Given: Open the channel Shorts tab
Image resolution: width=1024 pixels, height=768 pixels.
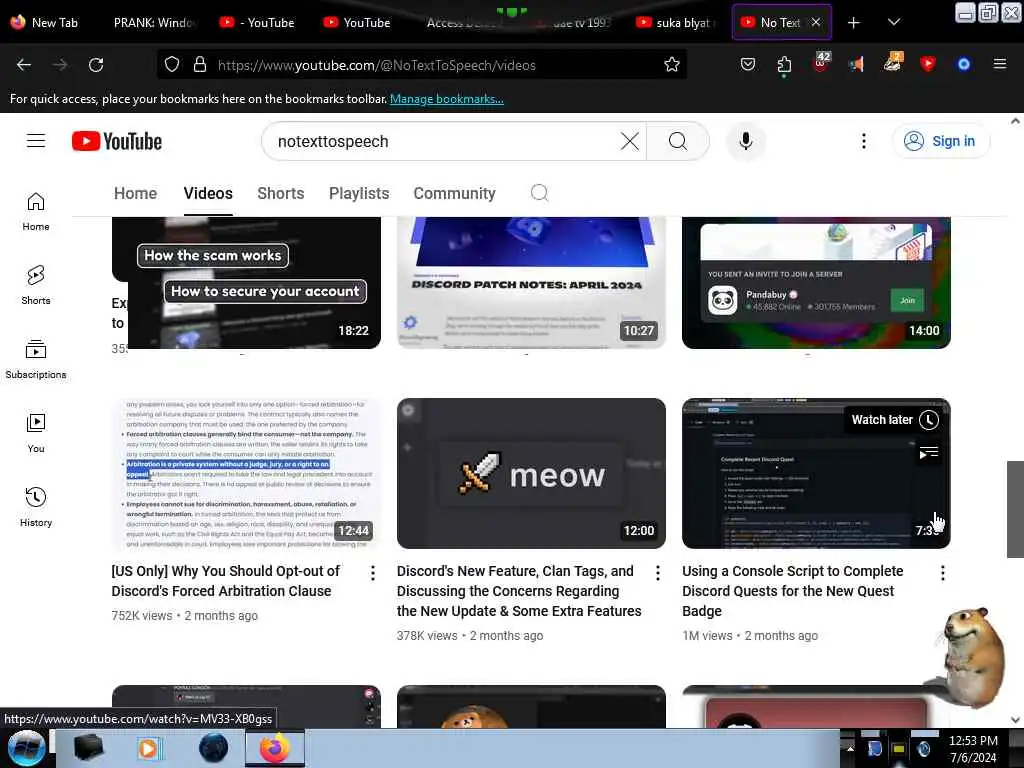Looking at the screenshot, I should pos(281,193).
